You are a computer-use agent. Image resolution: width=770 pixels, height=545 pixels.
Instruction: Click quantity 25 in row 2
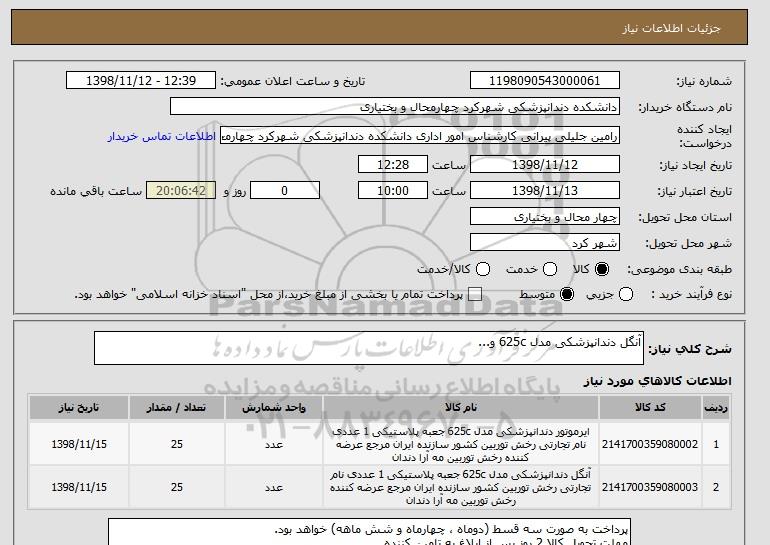(x=177, y=488)
